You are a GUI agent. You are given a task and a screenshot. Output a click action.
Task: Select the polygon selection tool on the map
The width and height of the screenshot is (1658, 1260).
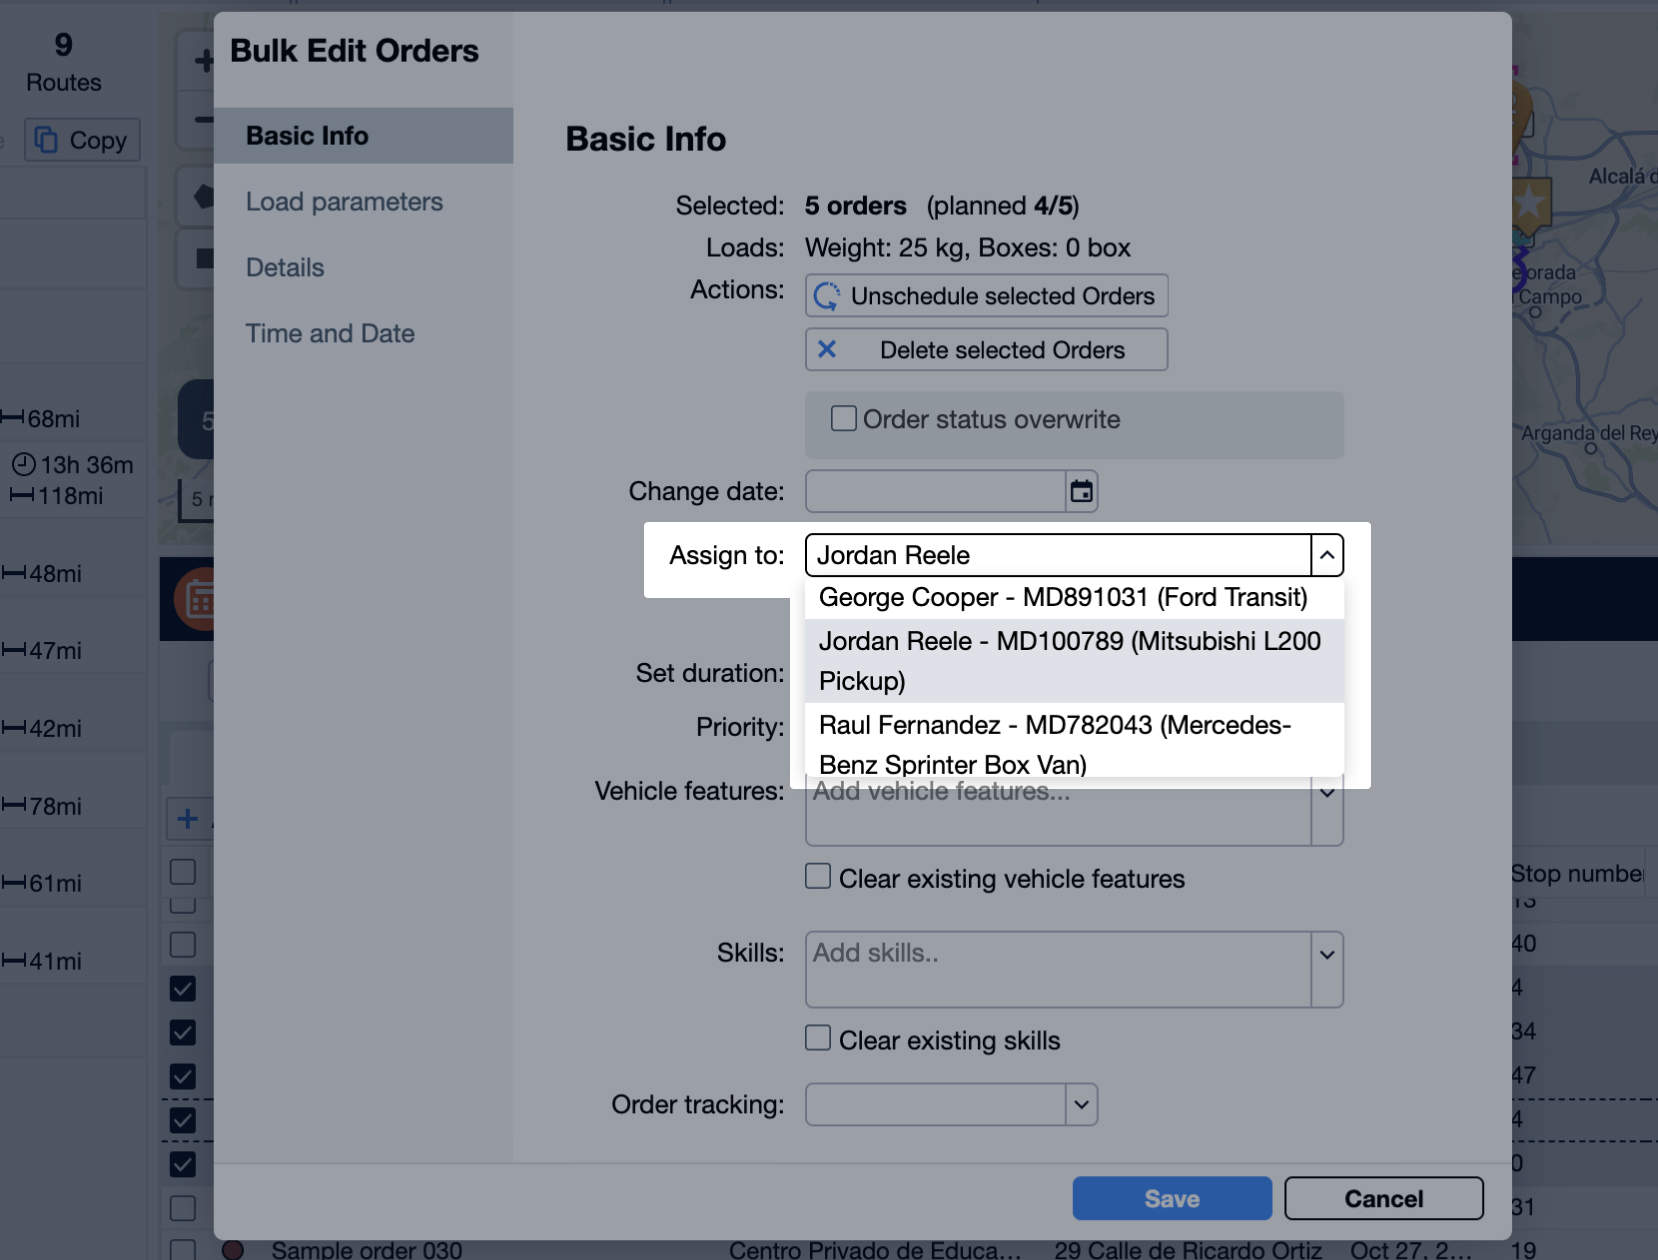tap(203, 196)
